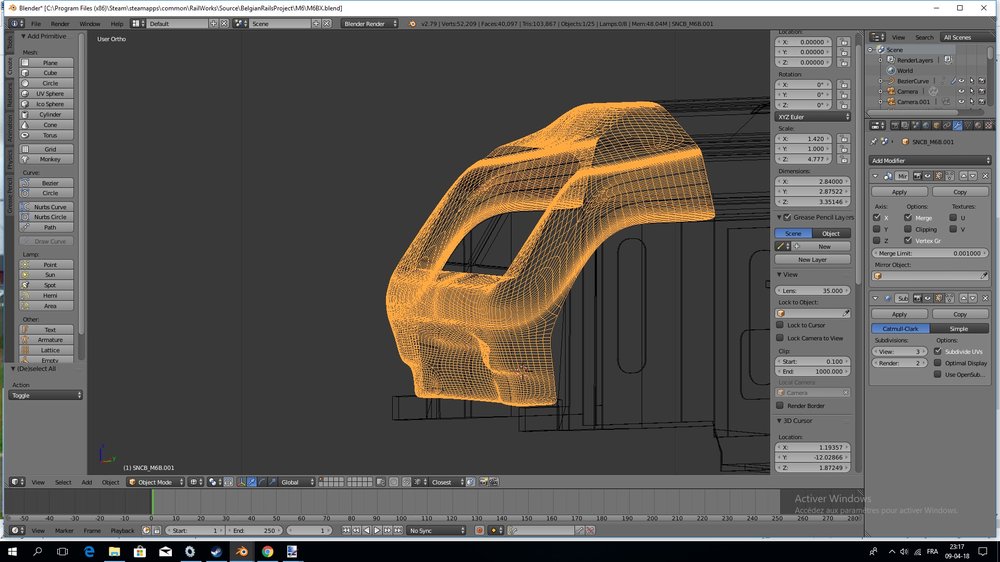The width and height of the screenshot is (1000, 562).
Task: Open the timeline Marker menu
Action: click(x=64, y=530)
